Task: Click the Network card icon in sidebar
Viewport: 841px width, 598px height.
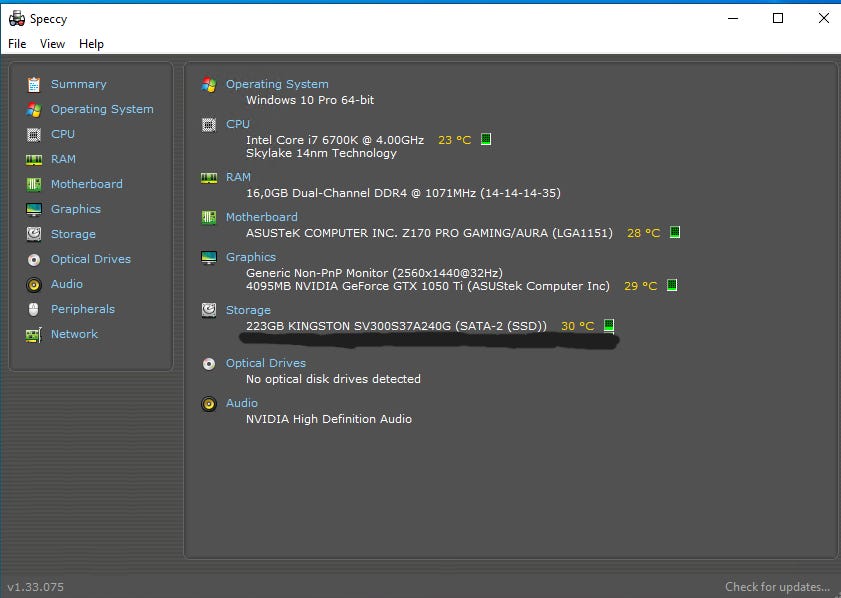Action: click(34, 335)
